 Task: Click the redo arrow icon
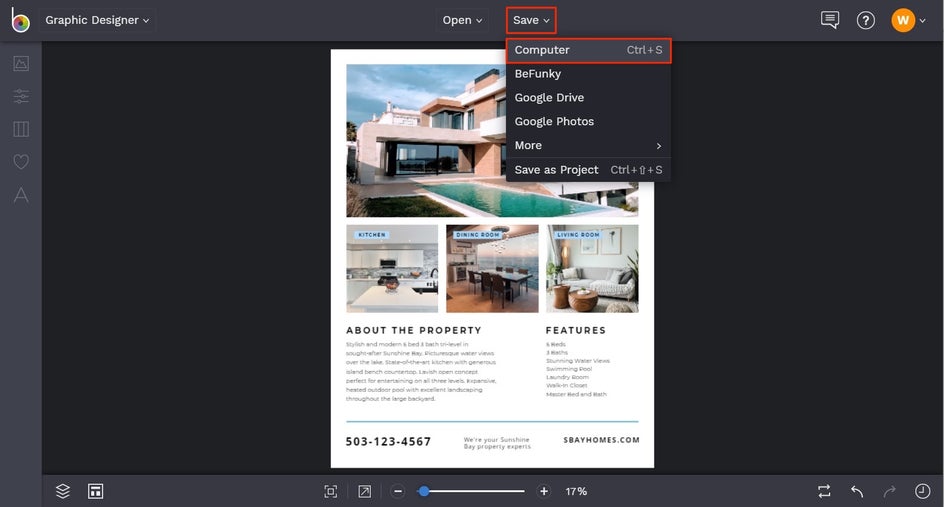pyautogui.click(x=890, y=491)
